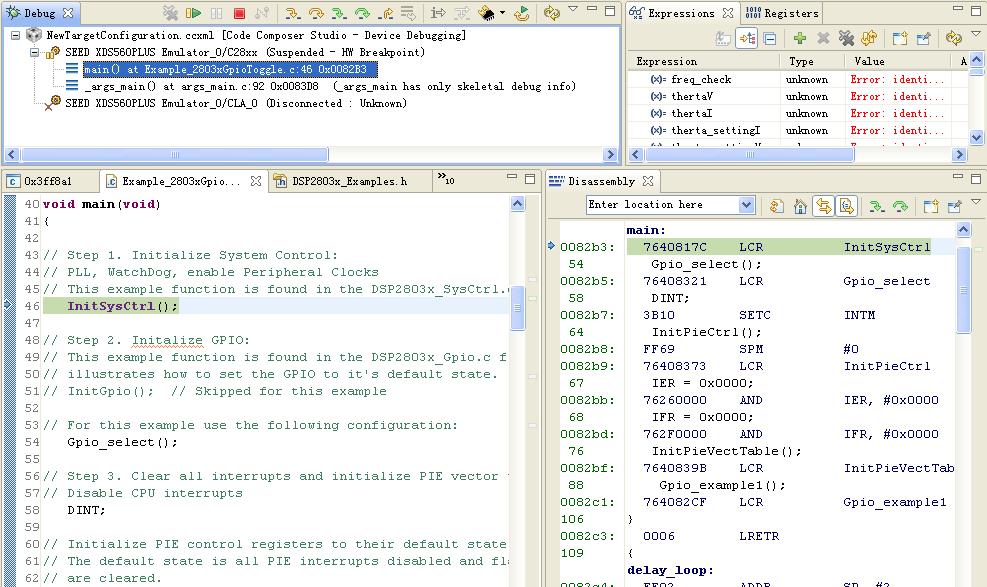Image resolution: width=987 pixels, height=587 pixels.
Task: Toggle Show Logical Structure in Expressions toolbar
Action: (x=747, y=38)
